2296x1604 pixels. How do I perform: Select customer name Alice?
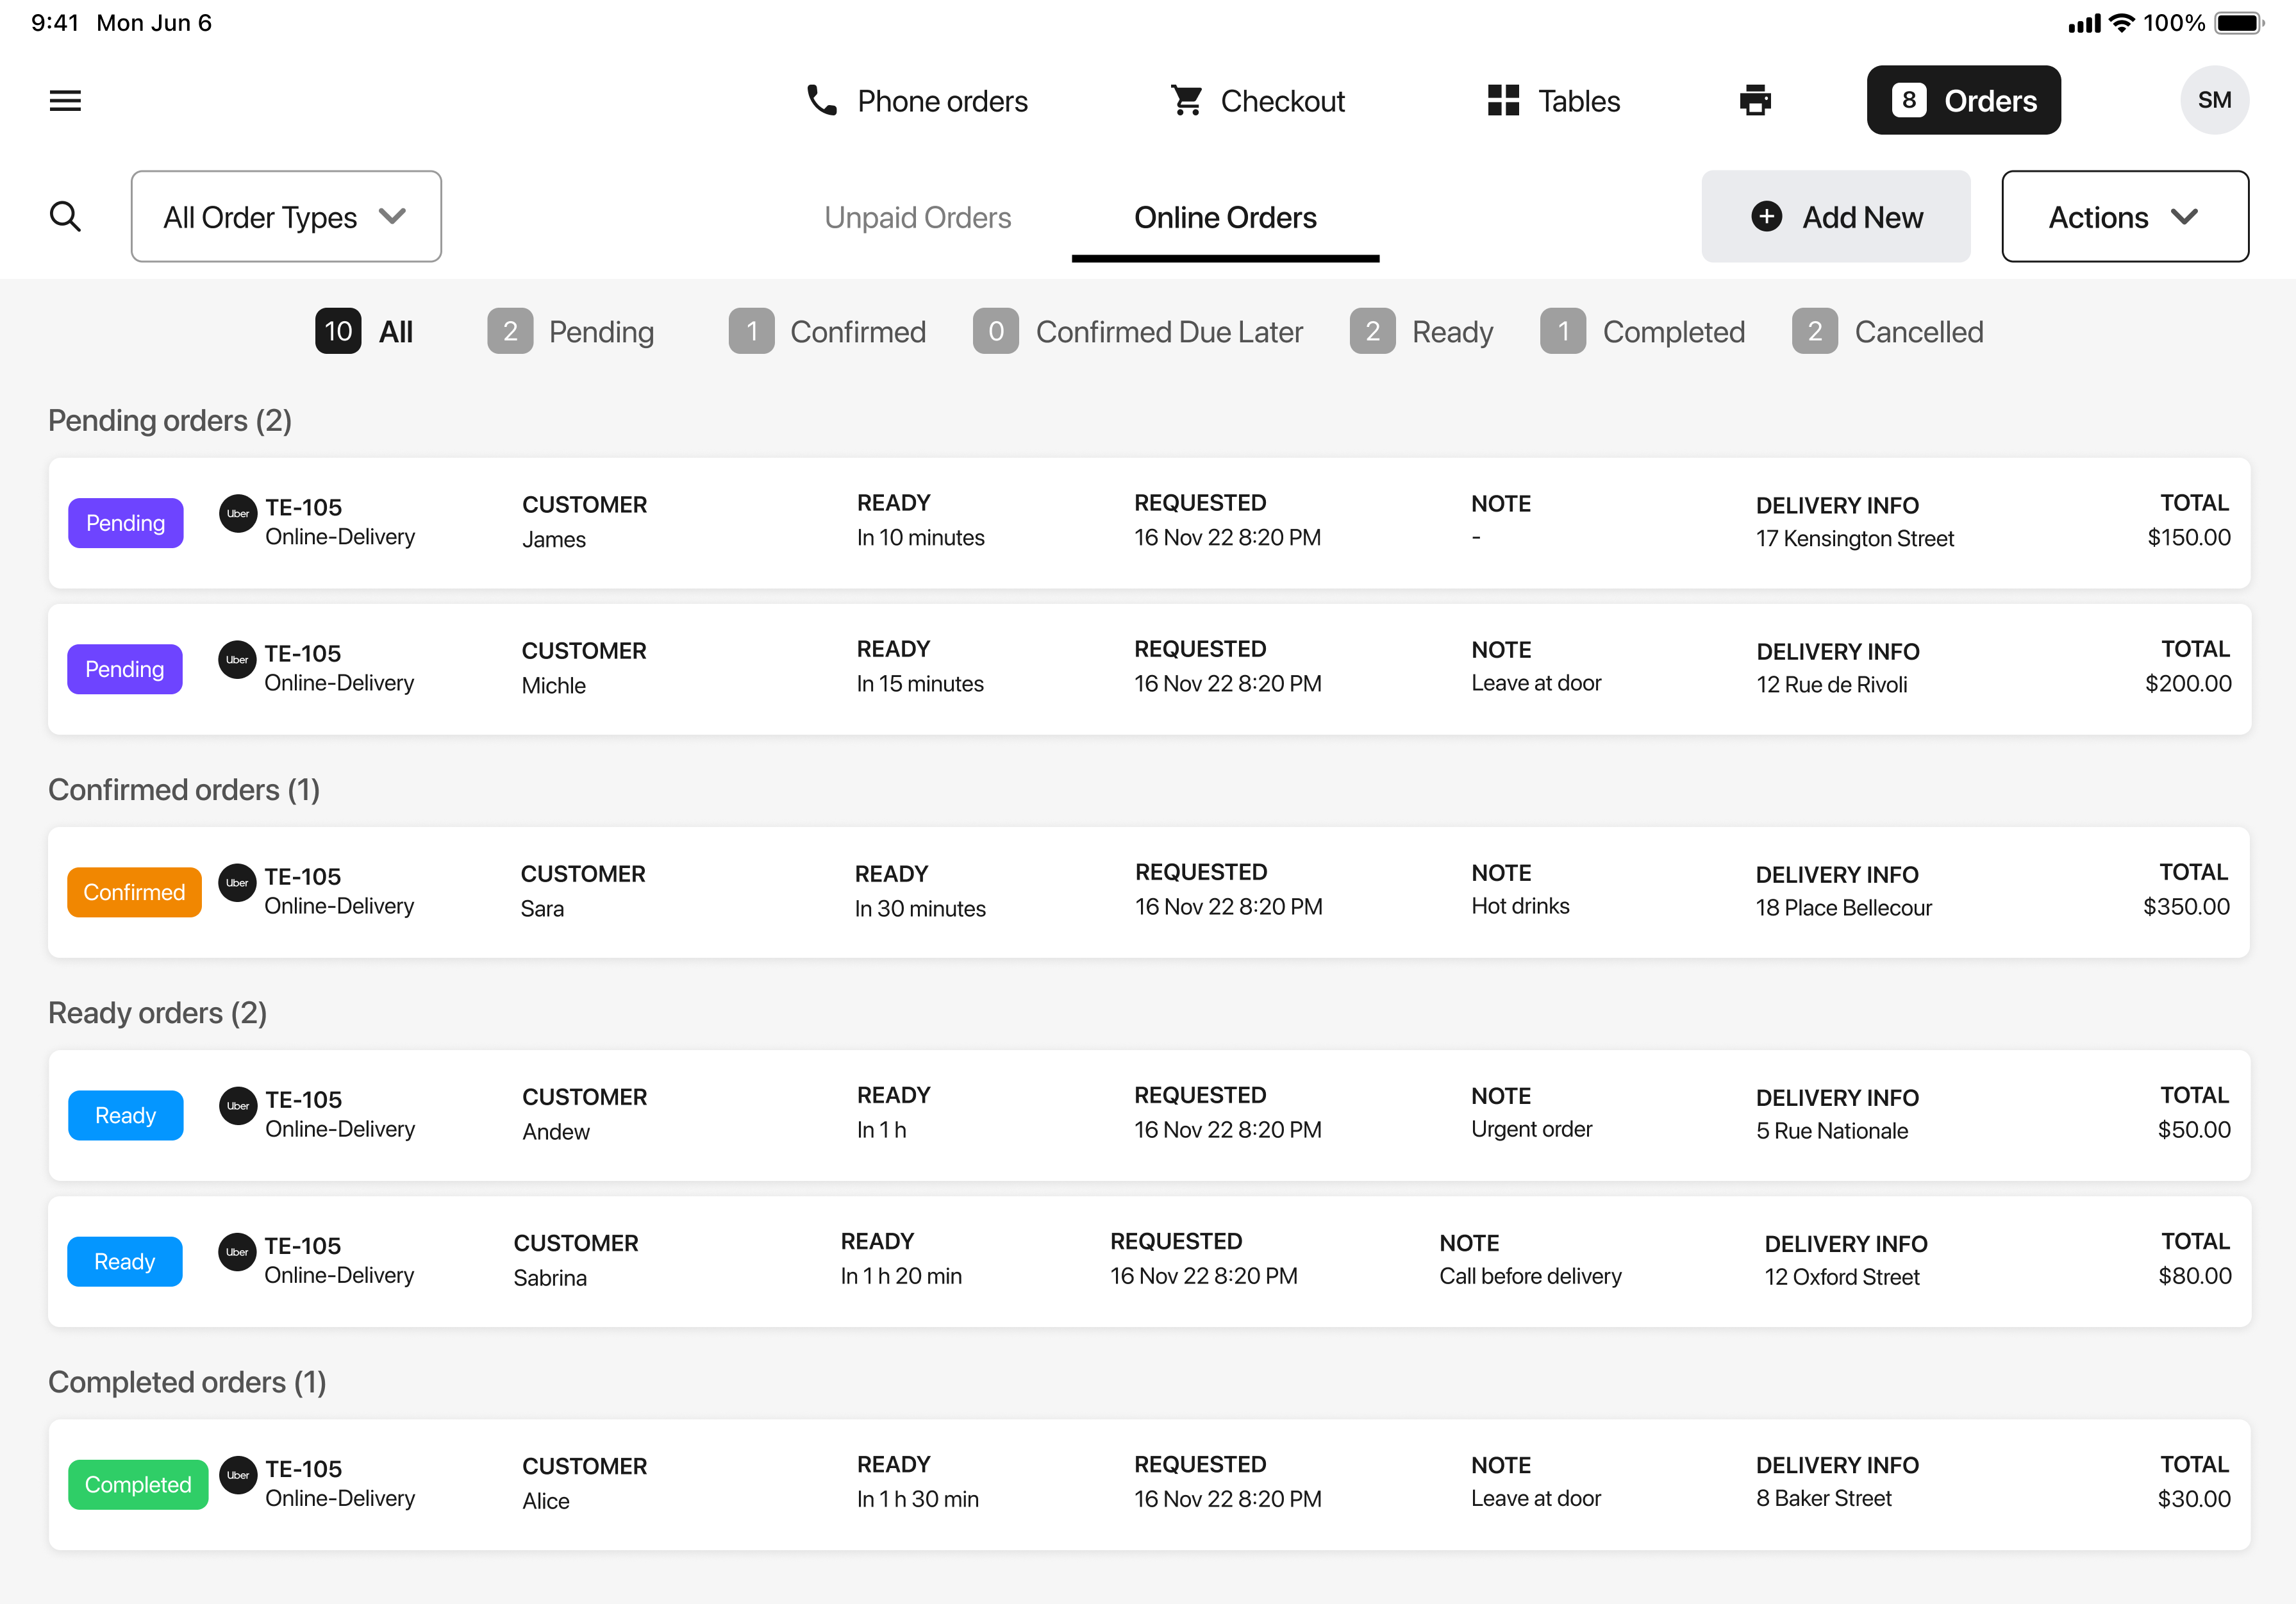(546, 1500)
